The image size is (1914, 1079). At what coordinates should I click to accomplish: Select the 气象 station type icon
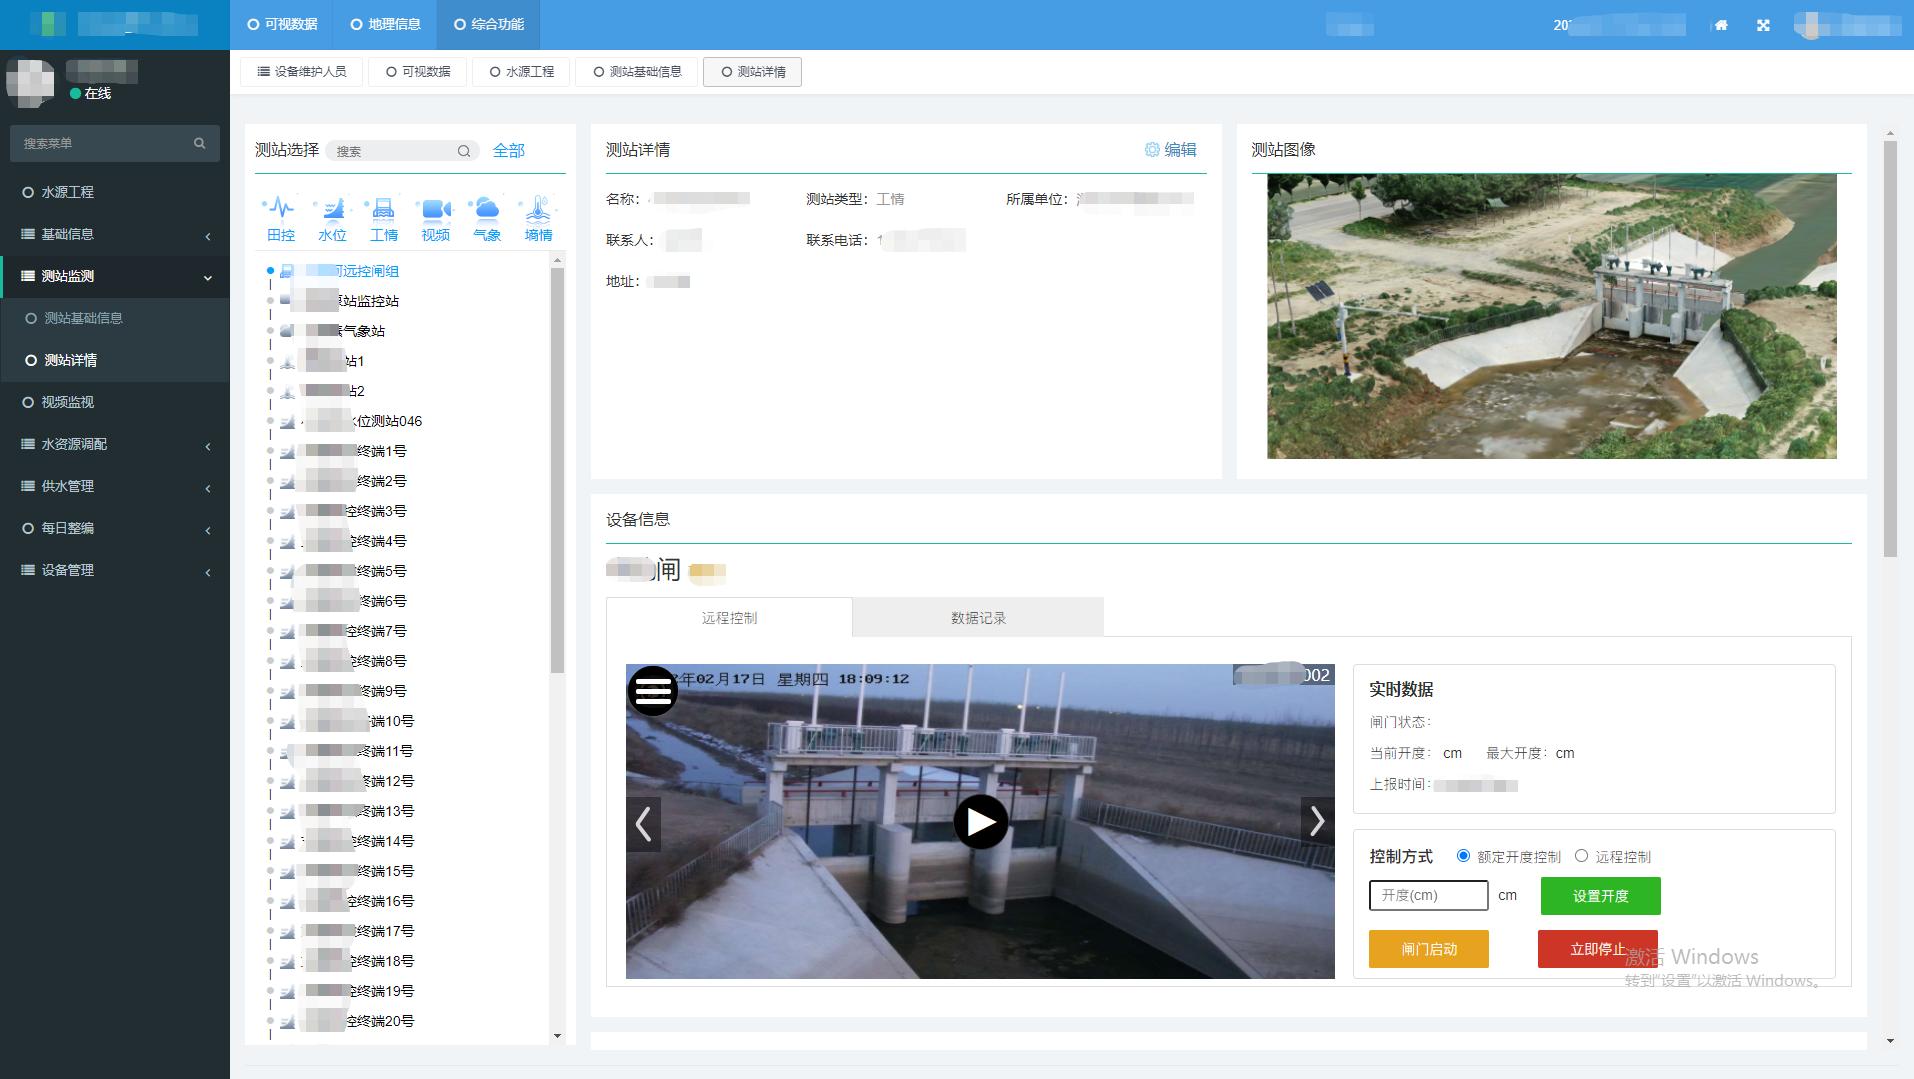click(487, 219)
